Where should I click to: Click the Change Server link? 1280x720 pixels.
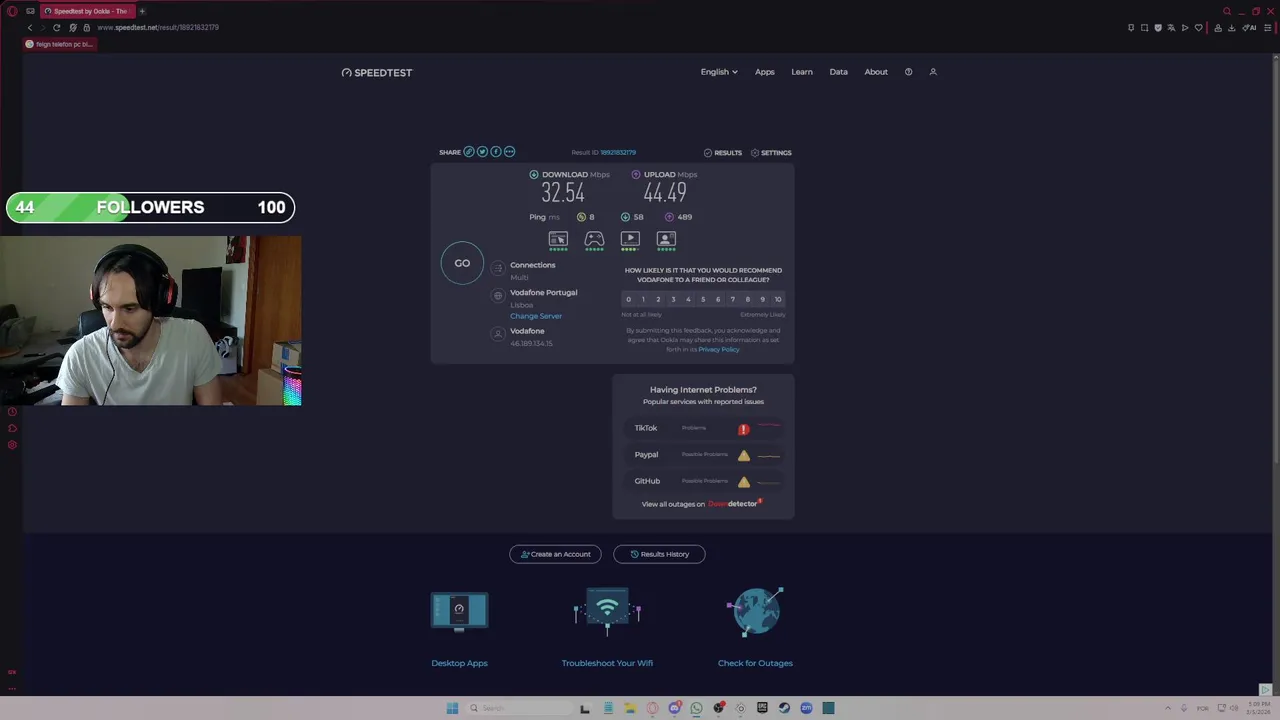click(536, 316)
